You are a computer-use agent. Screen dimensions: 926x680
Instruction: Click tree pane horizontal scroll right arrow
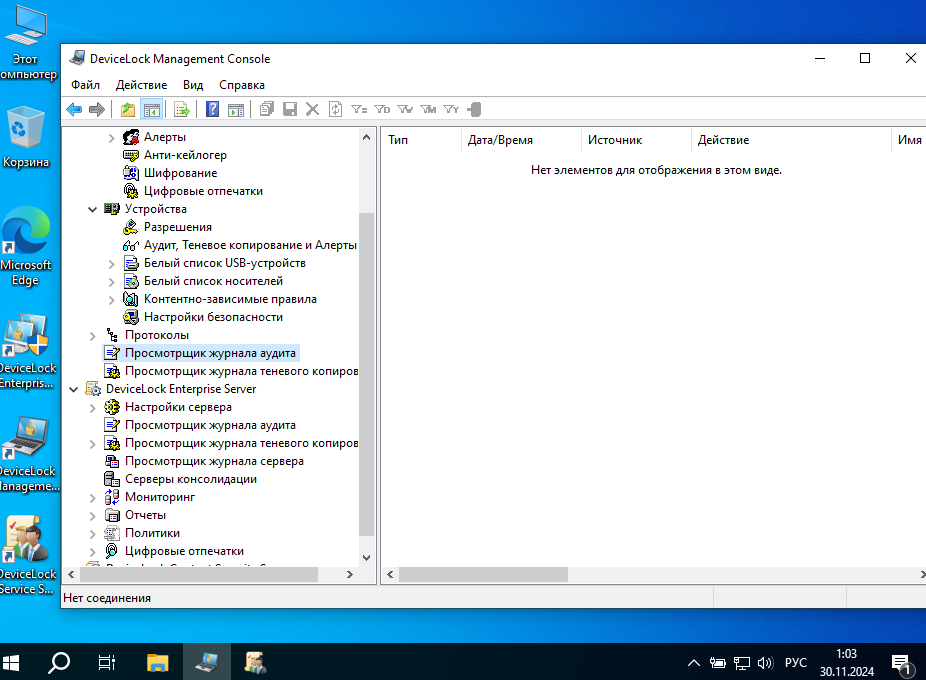coord(350,574)
